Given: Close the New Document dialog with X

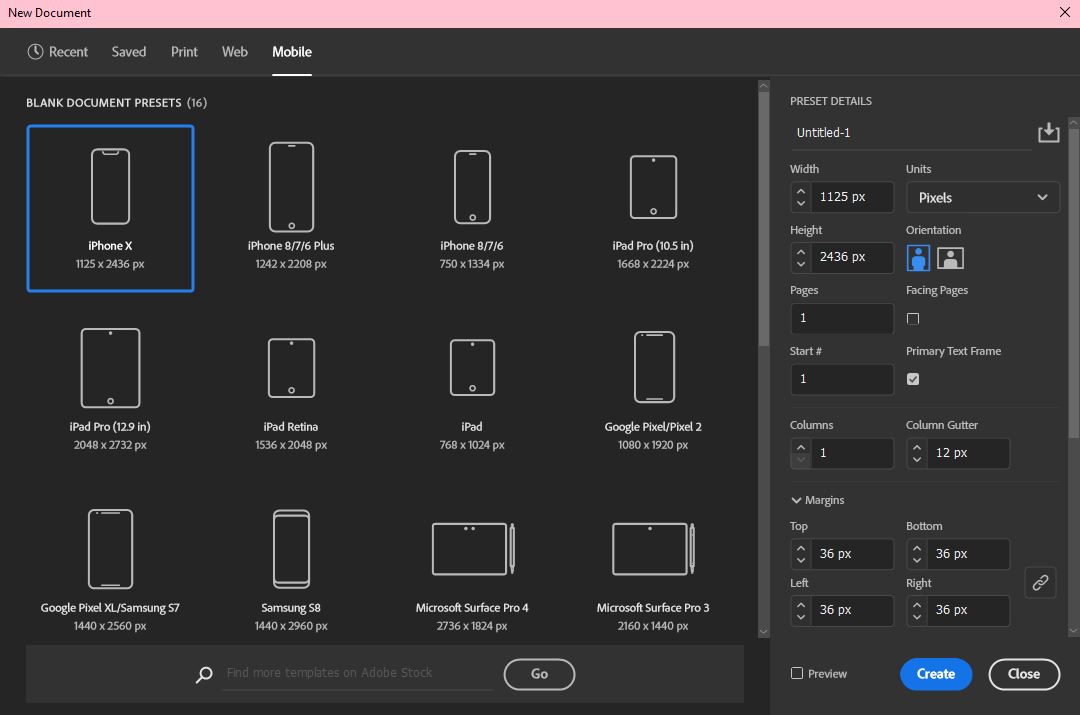Looking at the screenshot, I should [x=1064, y=12].
